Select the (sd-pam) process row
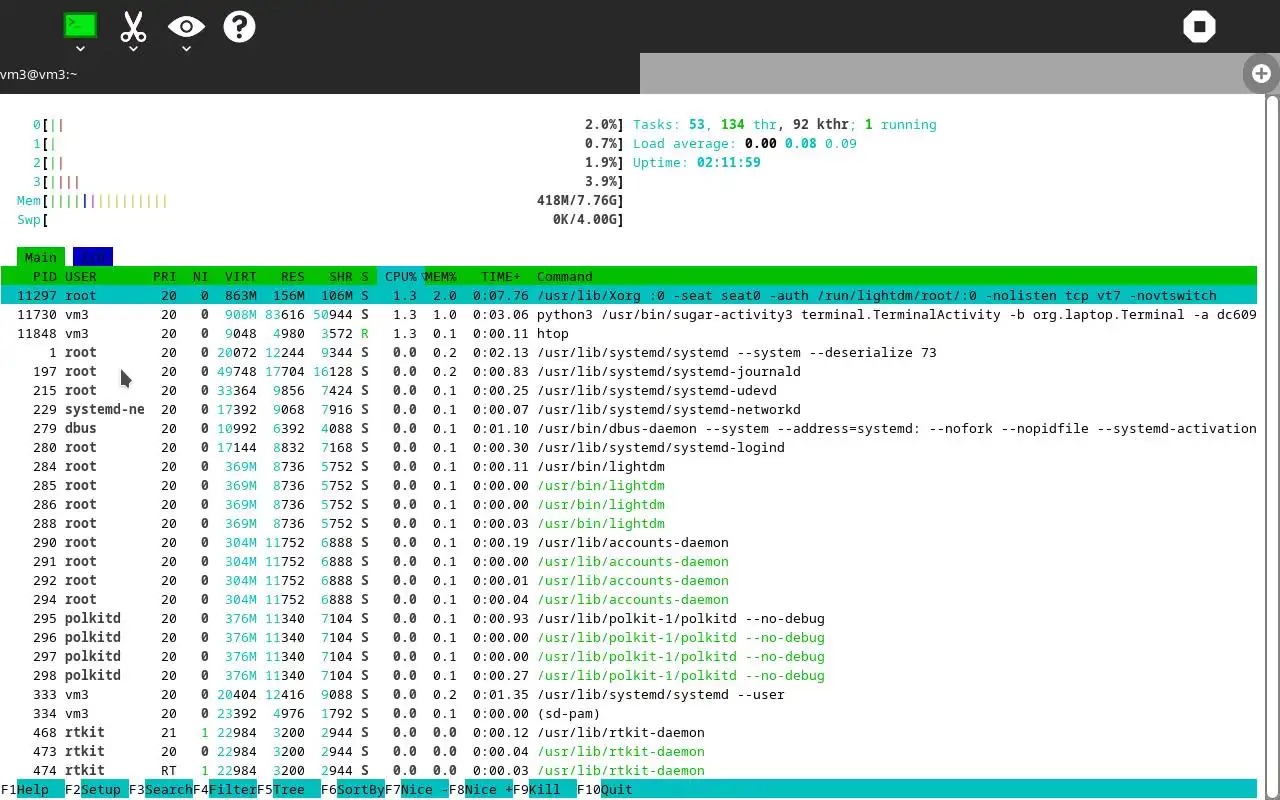Image resolution: width=1280 pixels, height=800 pixels. tap(629, 713)
